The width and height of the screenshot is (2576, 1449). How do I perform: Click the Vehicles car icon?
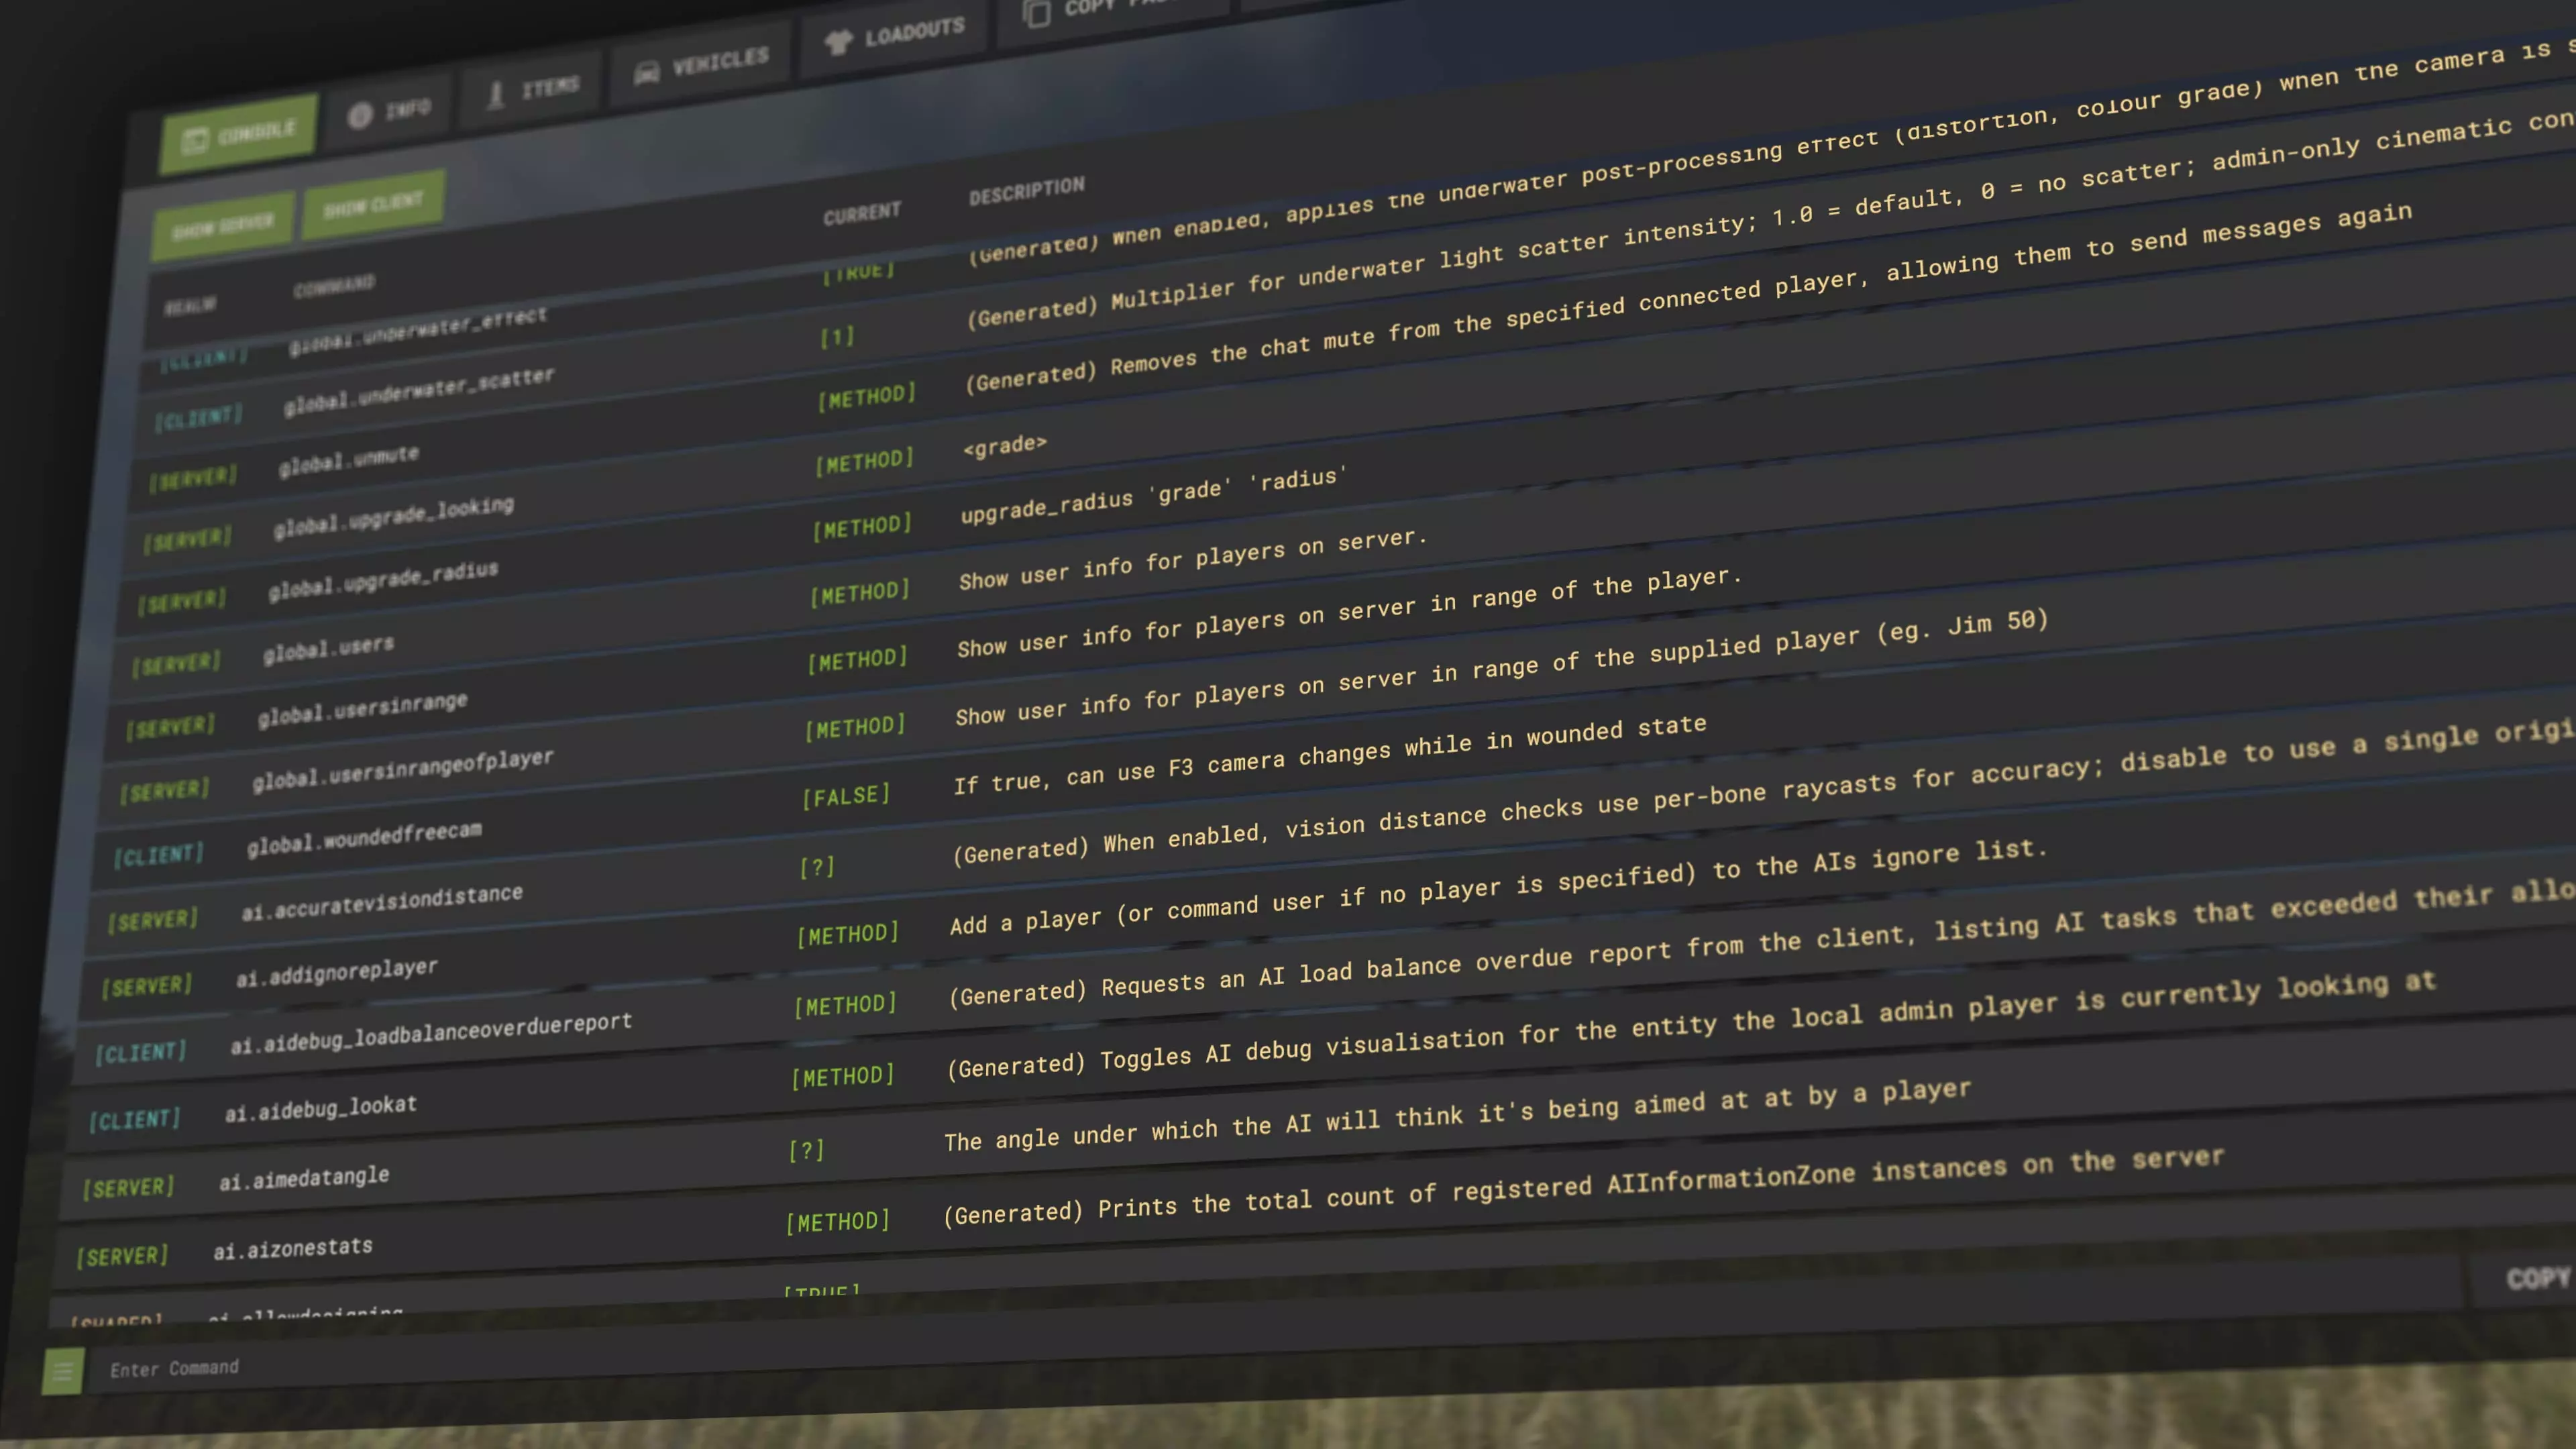click(x=647, y=72)
